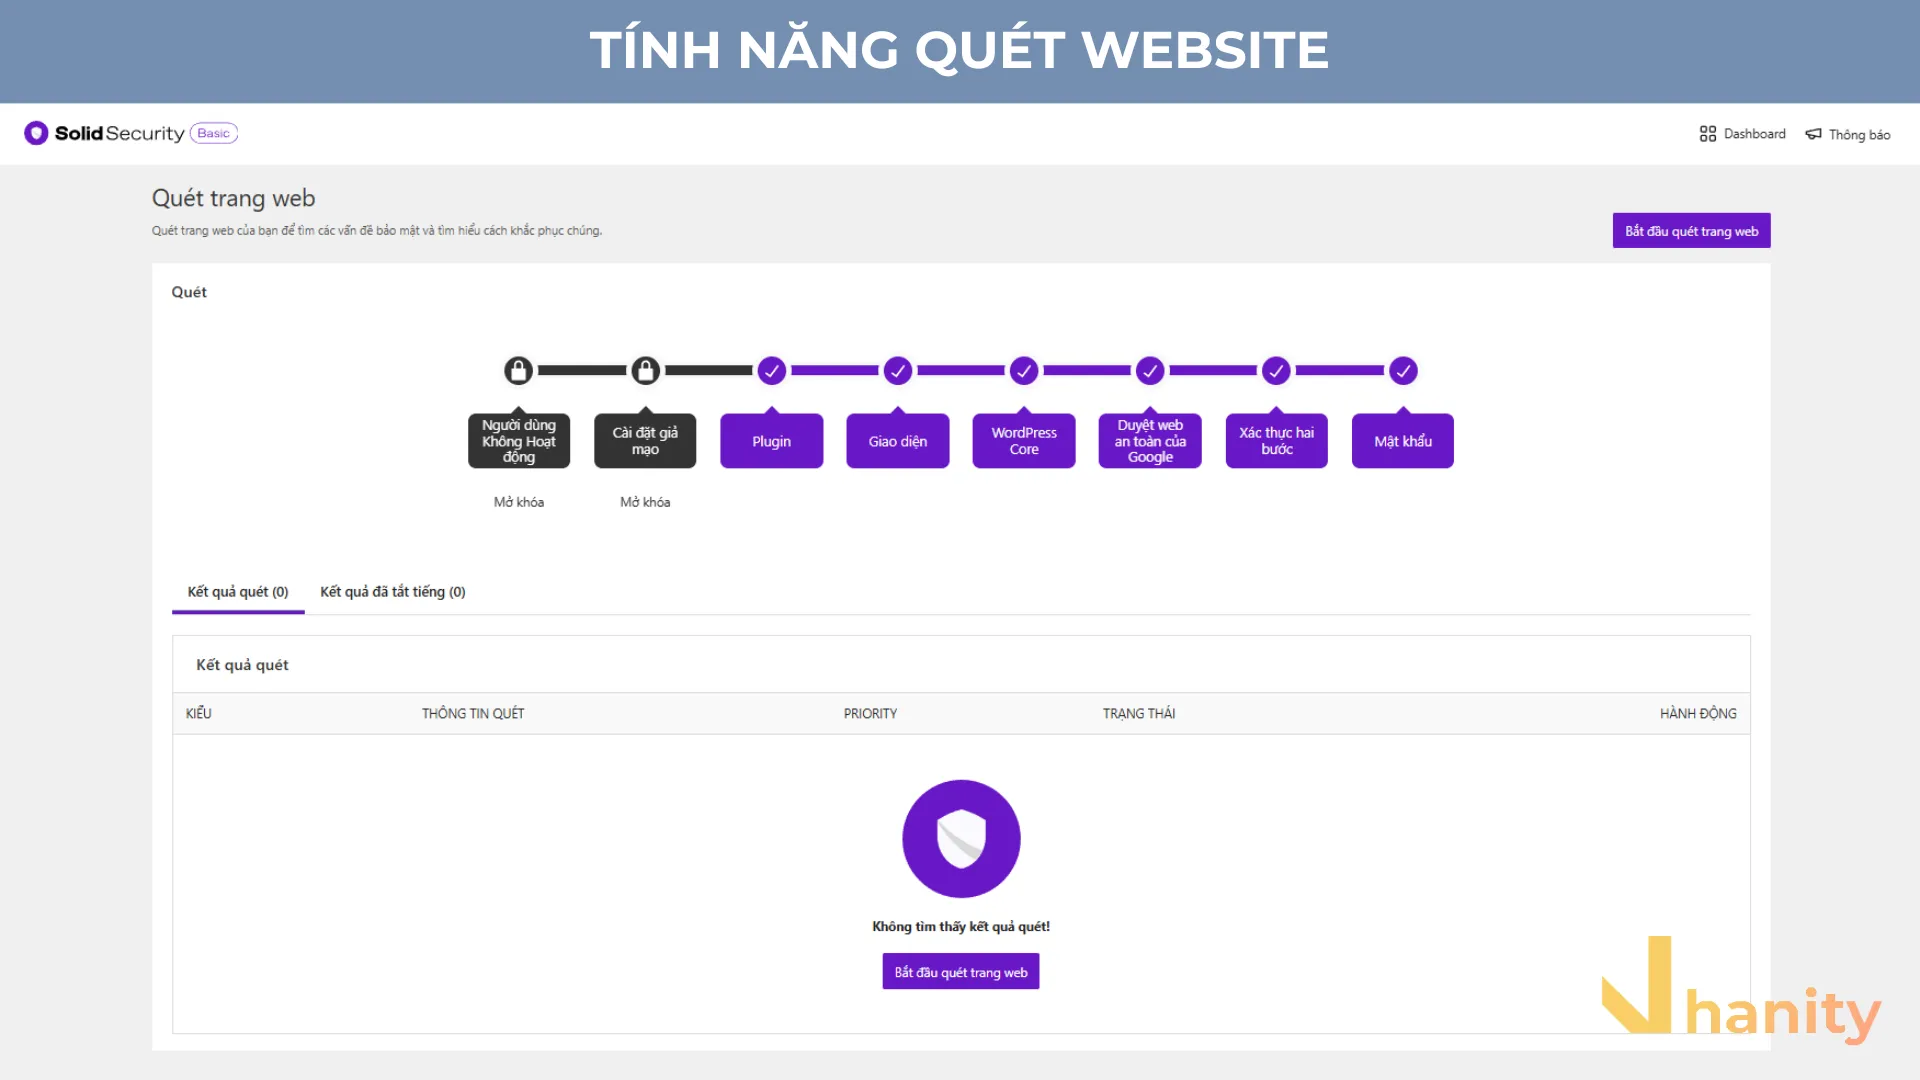Click the Basic plan badge
This screenshot has height=1080, width=1920.
coord(214,133)
